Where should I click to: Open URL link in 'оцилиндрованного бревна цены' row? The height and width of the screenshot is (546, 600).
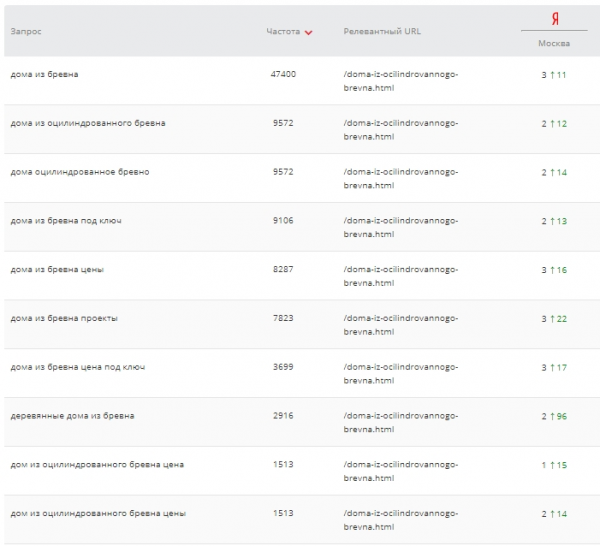[x=401, y=520]
